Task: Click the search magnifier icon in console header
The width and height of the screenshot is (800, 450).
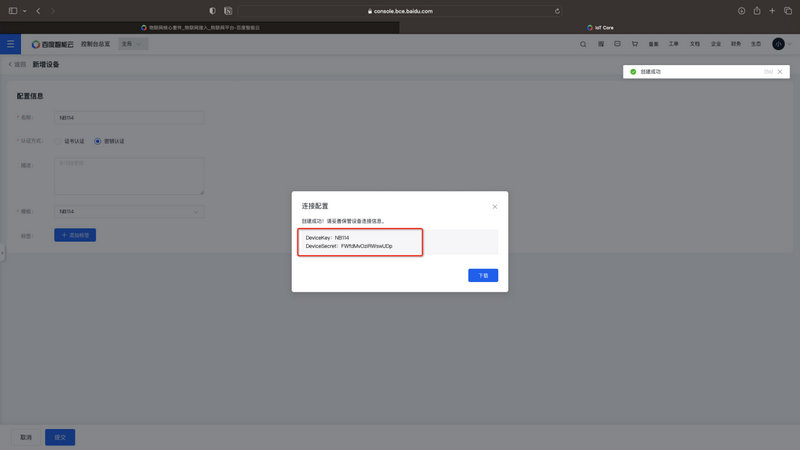Action: [x=584, y=44]
